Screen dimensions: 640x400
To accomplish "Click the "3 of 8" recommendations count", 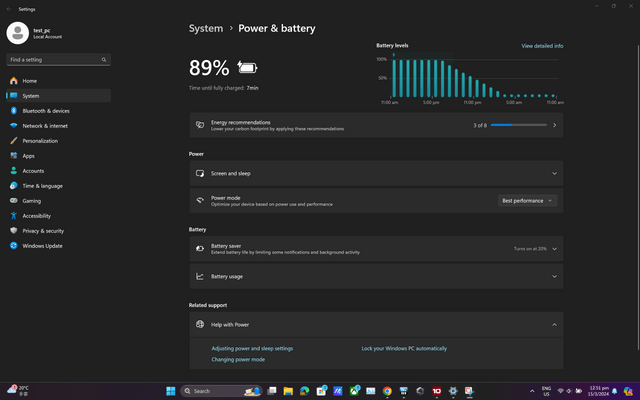I will tap(480, 125).
